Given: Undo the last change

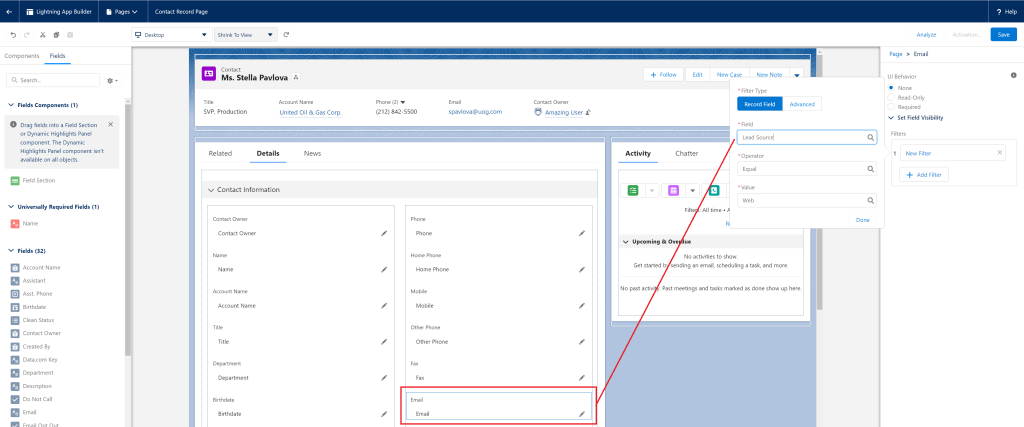Looking at the screenshot, I should point(13,35).
